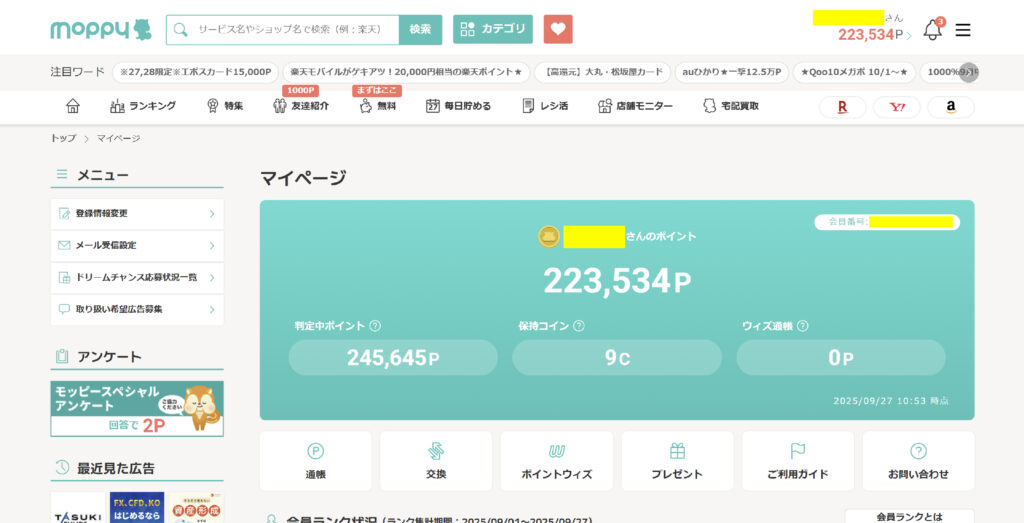Screen dimensions: 1024x523
Task: Select the Qoo10メガポ keyword tag
Action: [854, 72]
